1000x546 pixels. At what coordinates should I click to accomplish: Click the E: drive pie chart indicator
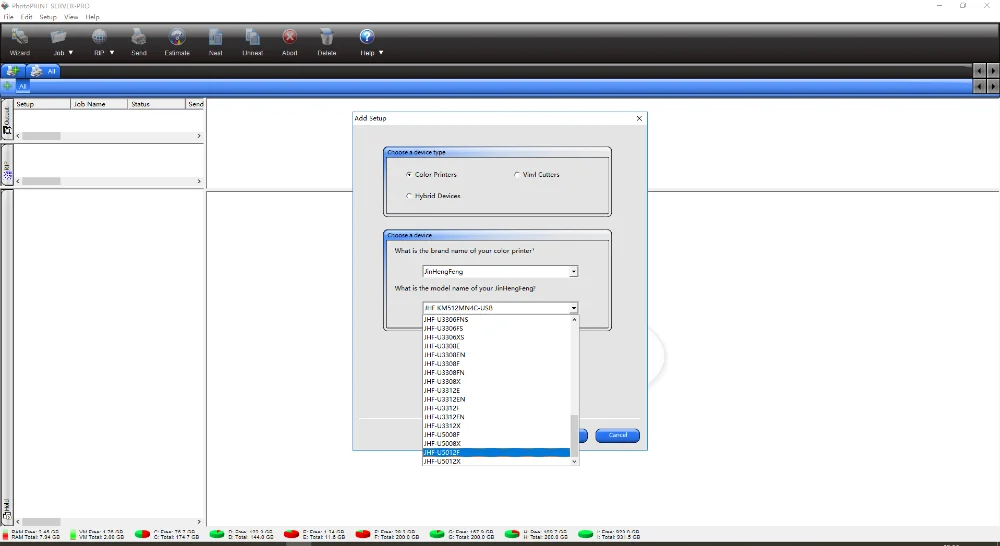point(291,534)
